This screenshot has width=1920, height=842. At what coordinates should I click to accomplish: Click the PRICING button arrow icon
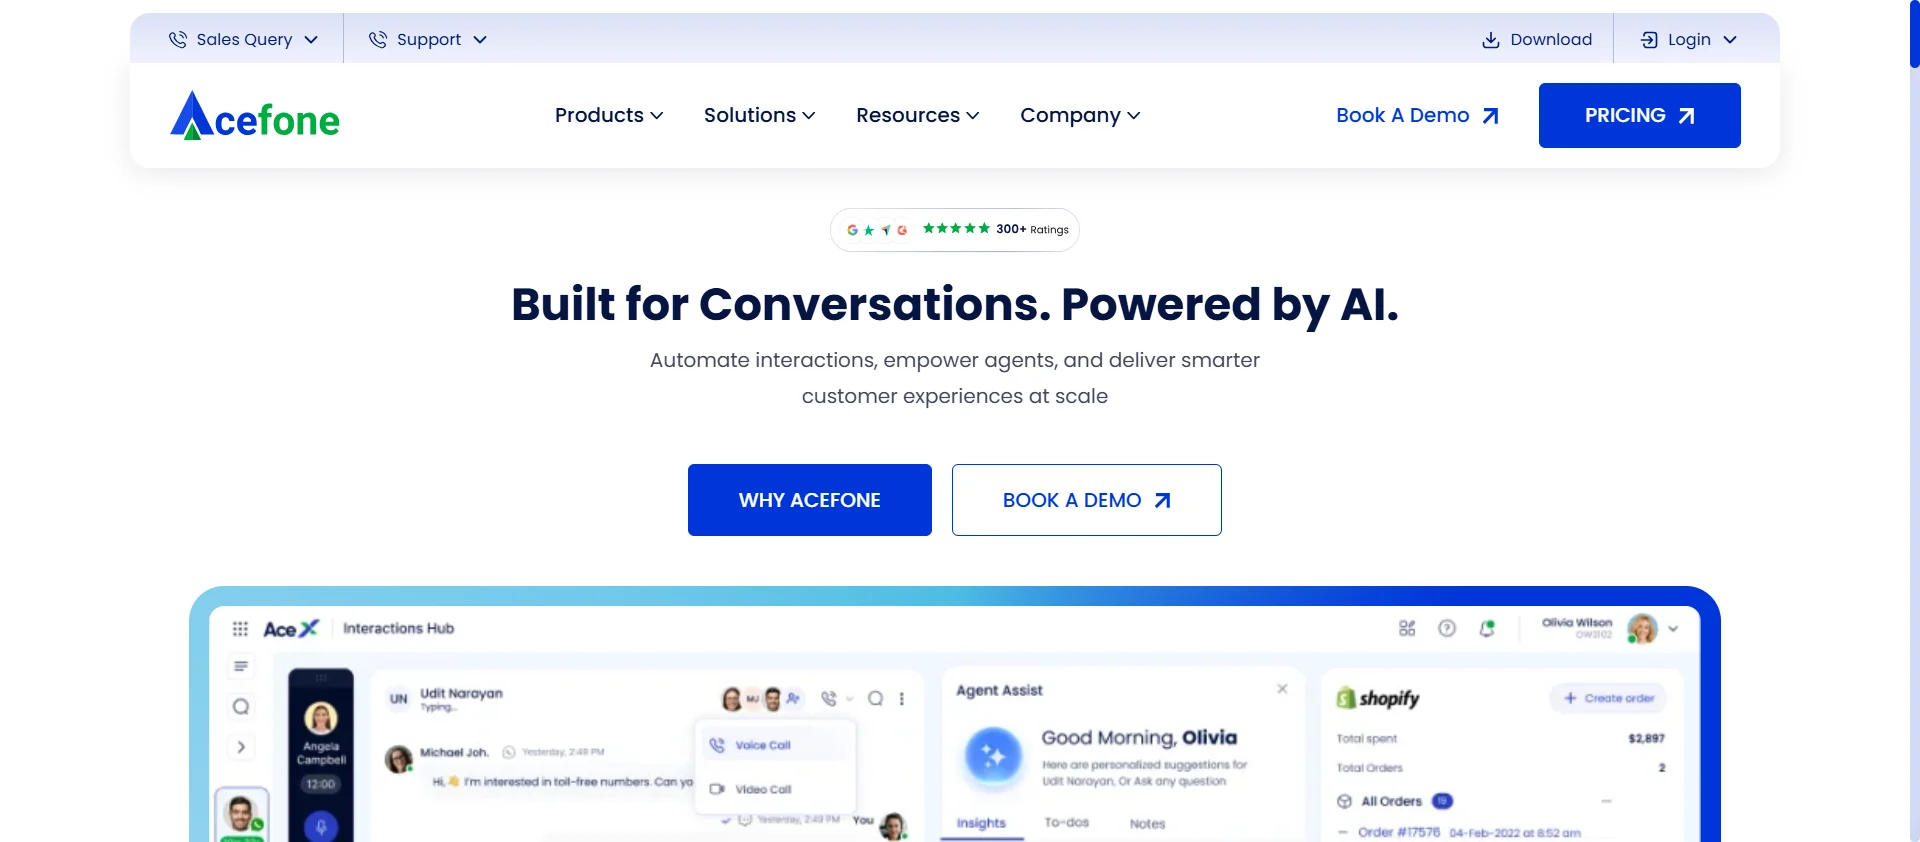[1686, 116]
